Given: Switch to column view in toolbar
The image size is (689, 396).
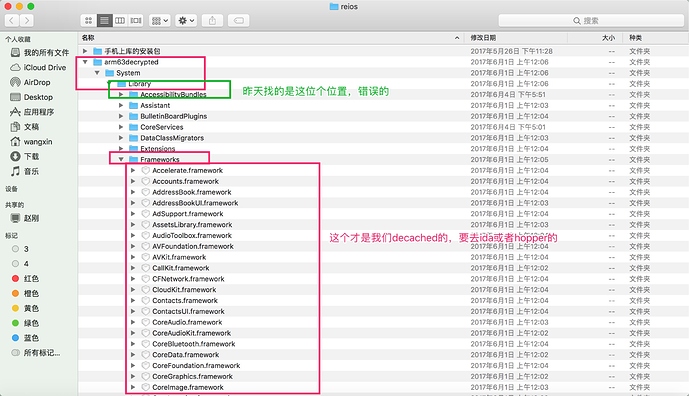Looking at the screenshot, I should coord(120,20).
